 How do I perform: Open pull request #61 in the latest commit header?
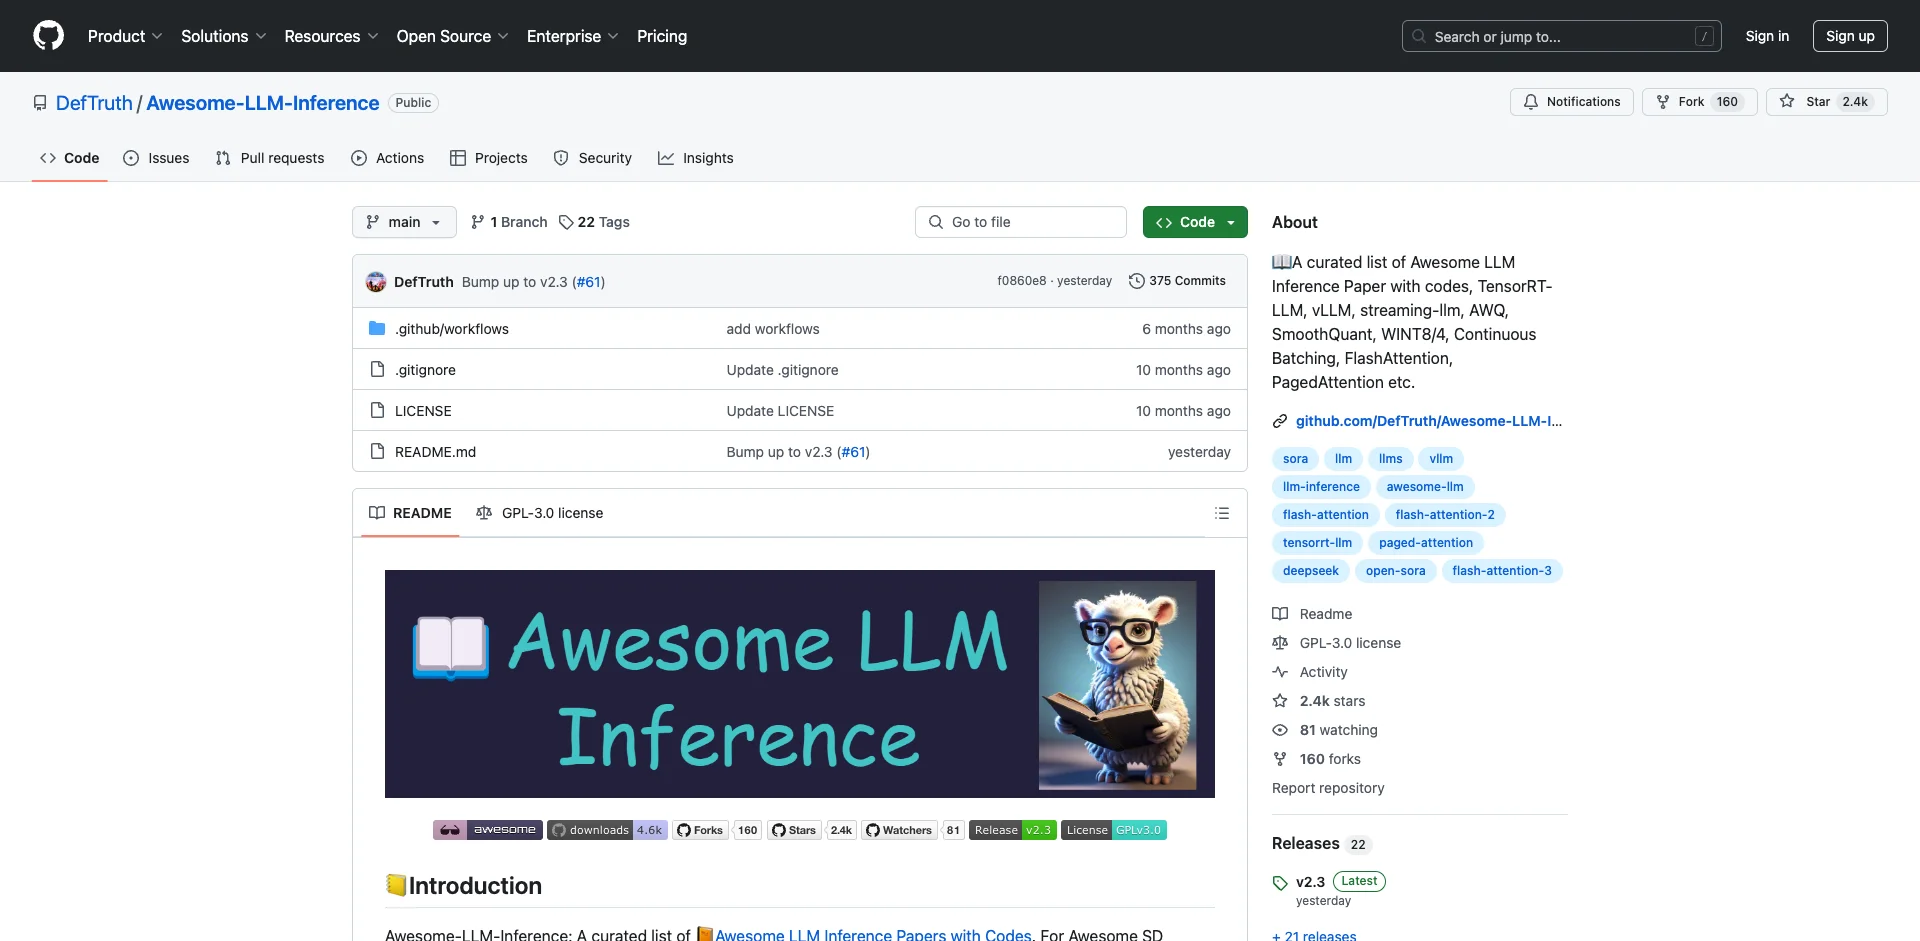point(589,282)
